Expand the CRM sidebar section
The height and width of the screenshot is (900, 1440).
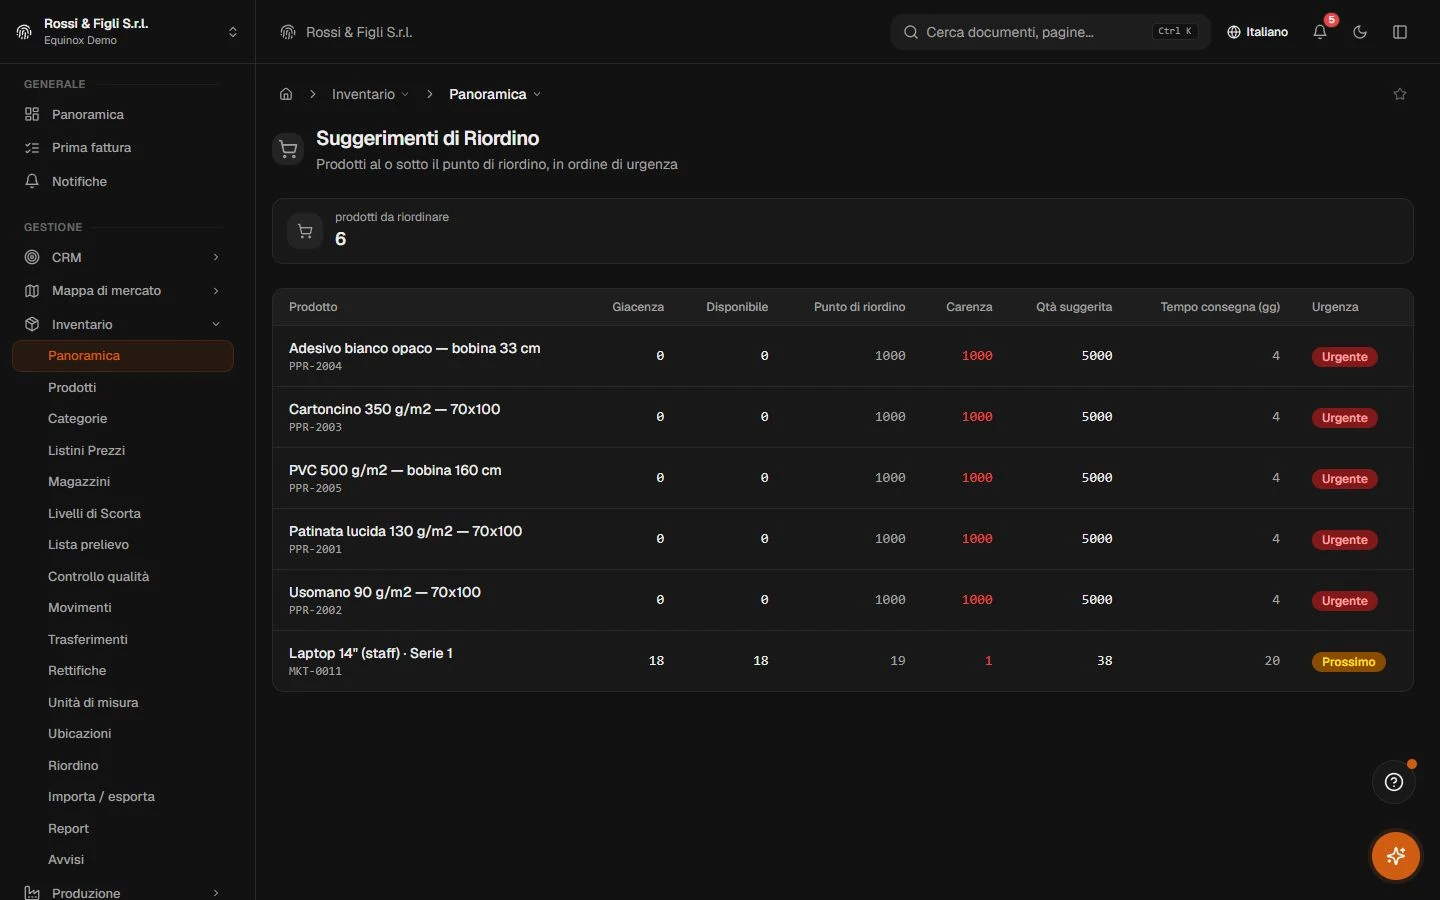point(123,257)
